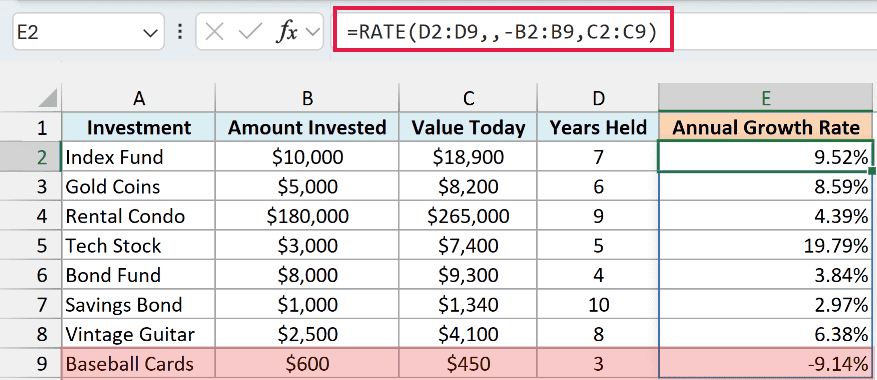877x380 pixels.
Task: Click the $9,300 value cell
Action: [468, 275]
